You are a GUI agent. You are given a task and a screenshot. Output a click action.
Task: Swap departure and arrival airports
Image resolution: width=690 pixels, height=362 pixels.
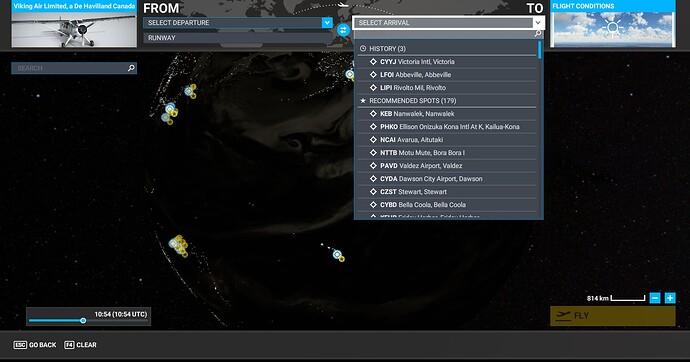pyautogui.click(x=343, y=30)
